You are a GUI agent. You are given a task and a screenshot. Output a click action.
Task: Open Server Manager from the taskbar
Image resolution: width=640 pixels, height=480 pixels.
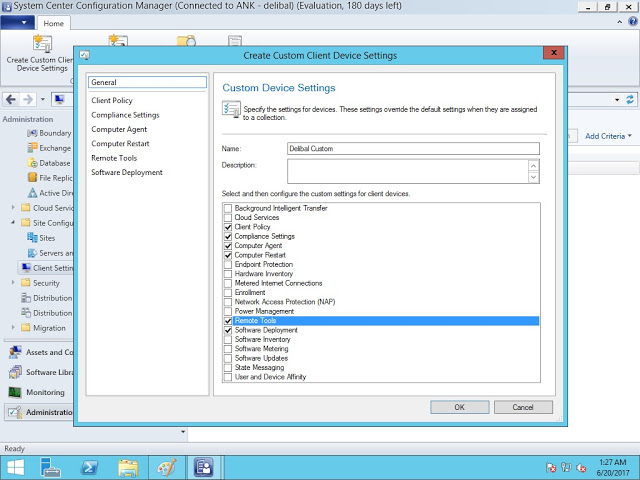point(51,467)
